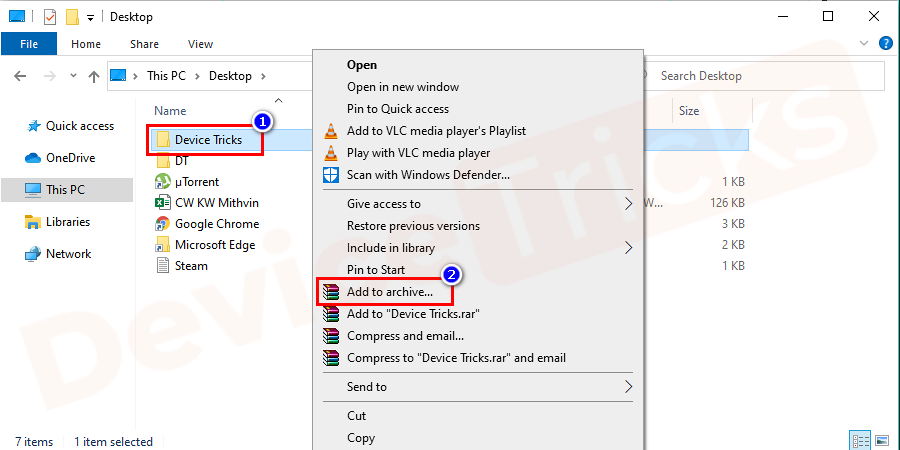900x450 pixels.
Task: Click the Excel icon of CW KW Mithvin
Action: point(163,203)
